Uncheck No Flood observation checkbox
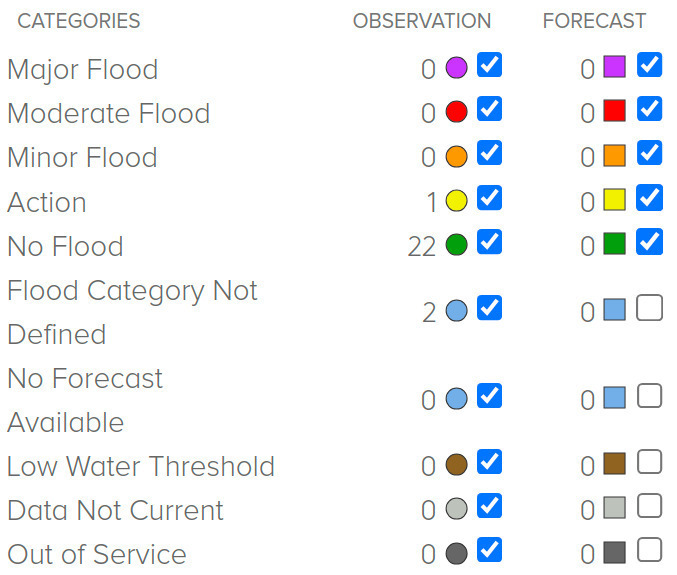Screen dimensions: 677x575 pos(489,241)
